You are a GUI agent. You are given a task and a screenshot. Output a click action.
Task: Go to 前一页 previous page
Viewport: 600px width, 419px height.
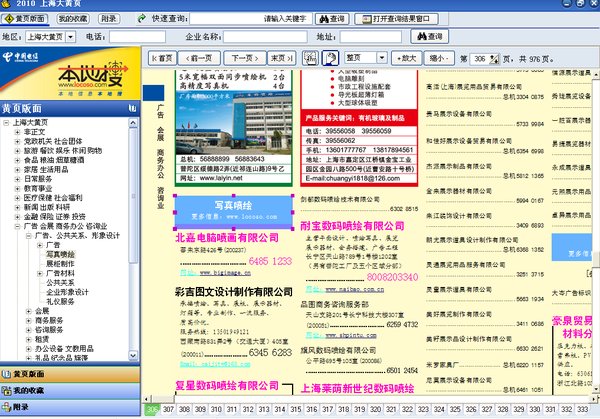(x=199, y=59)
